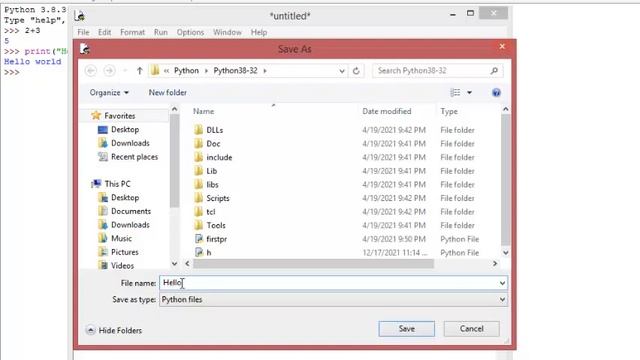The height and width of the screenshot is (360, 640).
Task: Open Downloads under Favorites
Action: (130, 143)
